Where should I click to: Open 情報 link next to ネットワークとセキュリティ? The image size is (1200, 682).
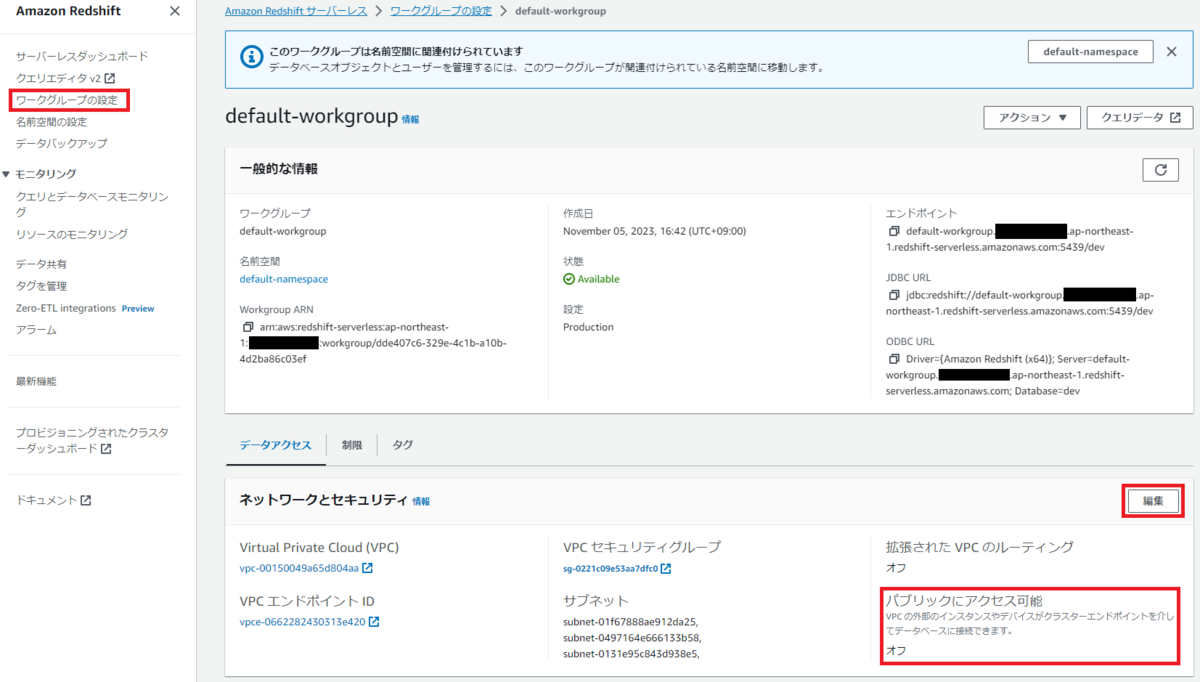(421, 501)
